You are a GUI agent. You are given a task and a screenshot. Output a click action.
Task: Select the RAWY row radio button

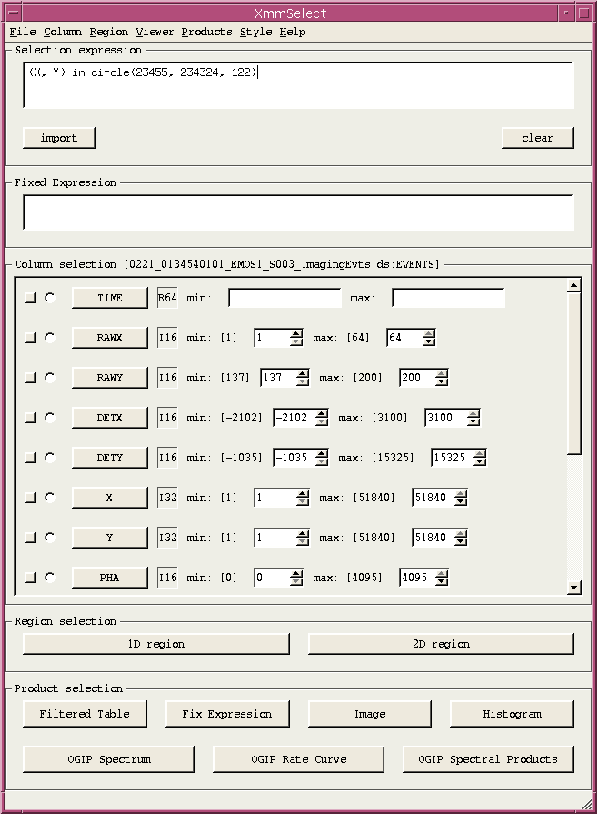point(50,377)
